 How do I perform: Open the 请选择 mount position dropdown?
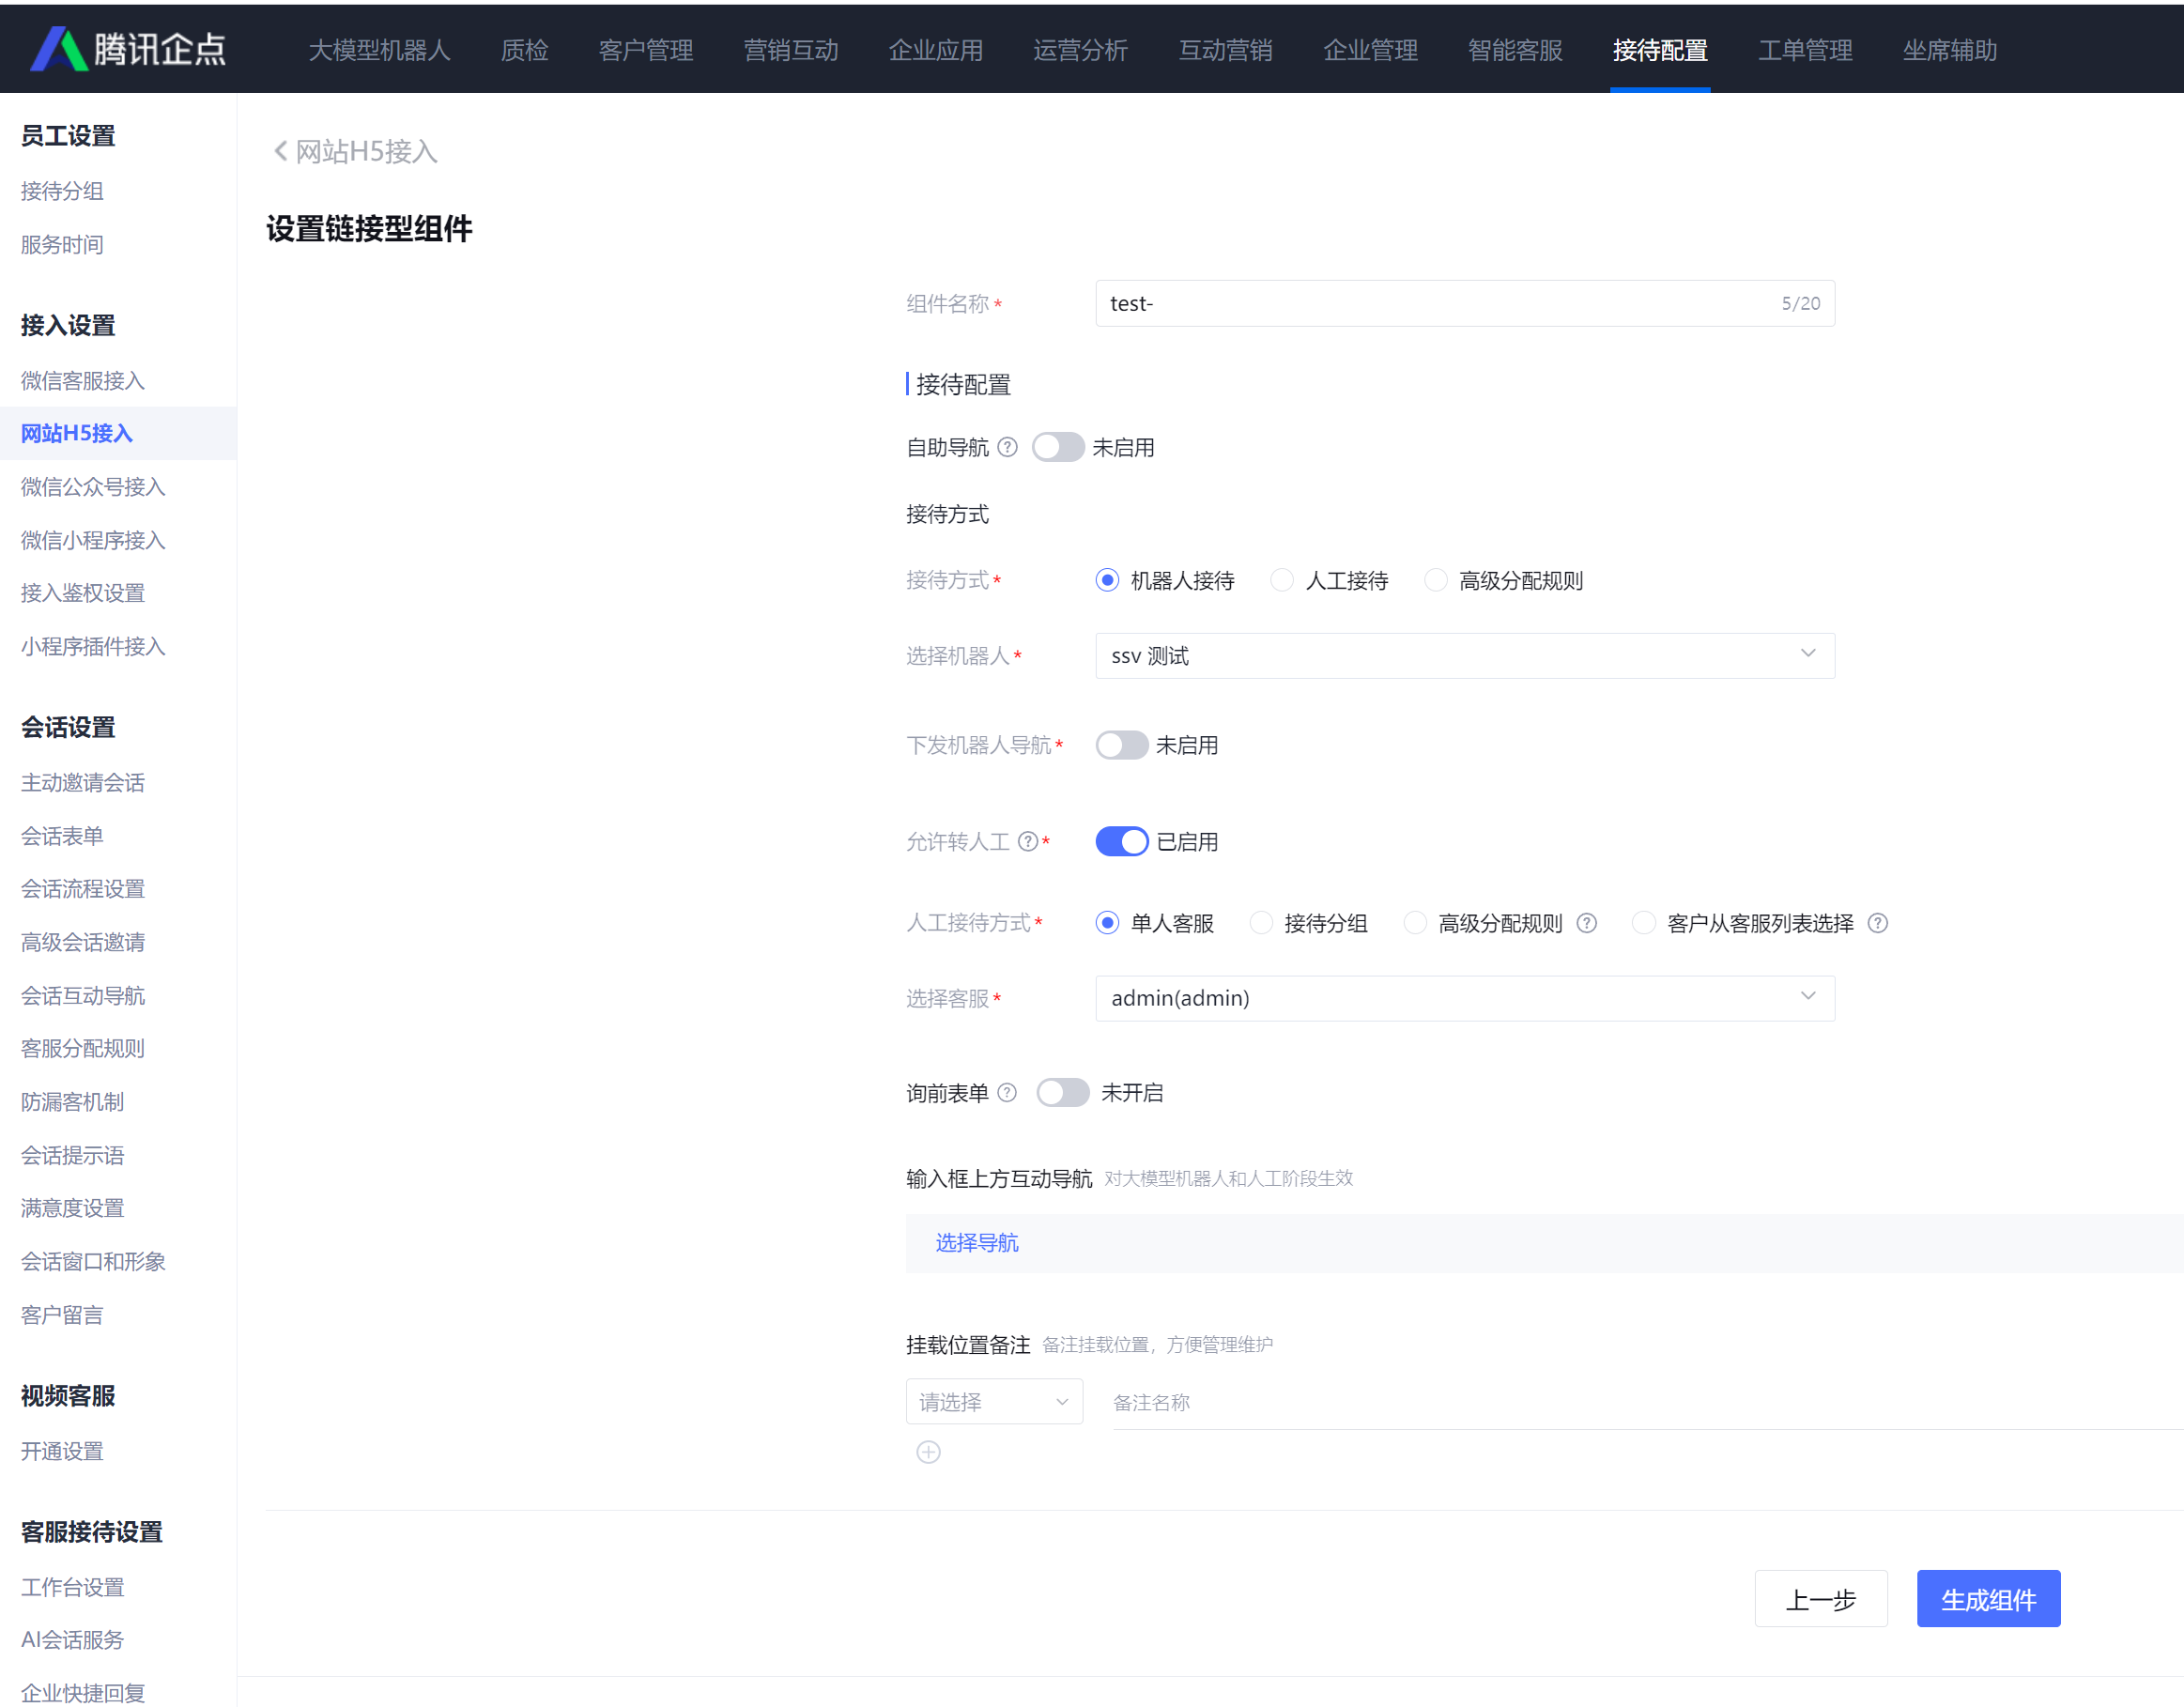click(993, 1402)
